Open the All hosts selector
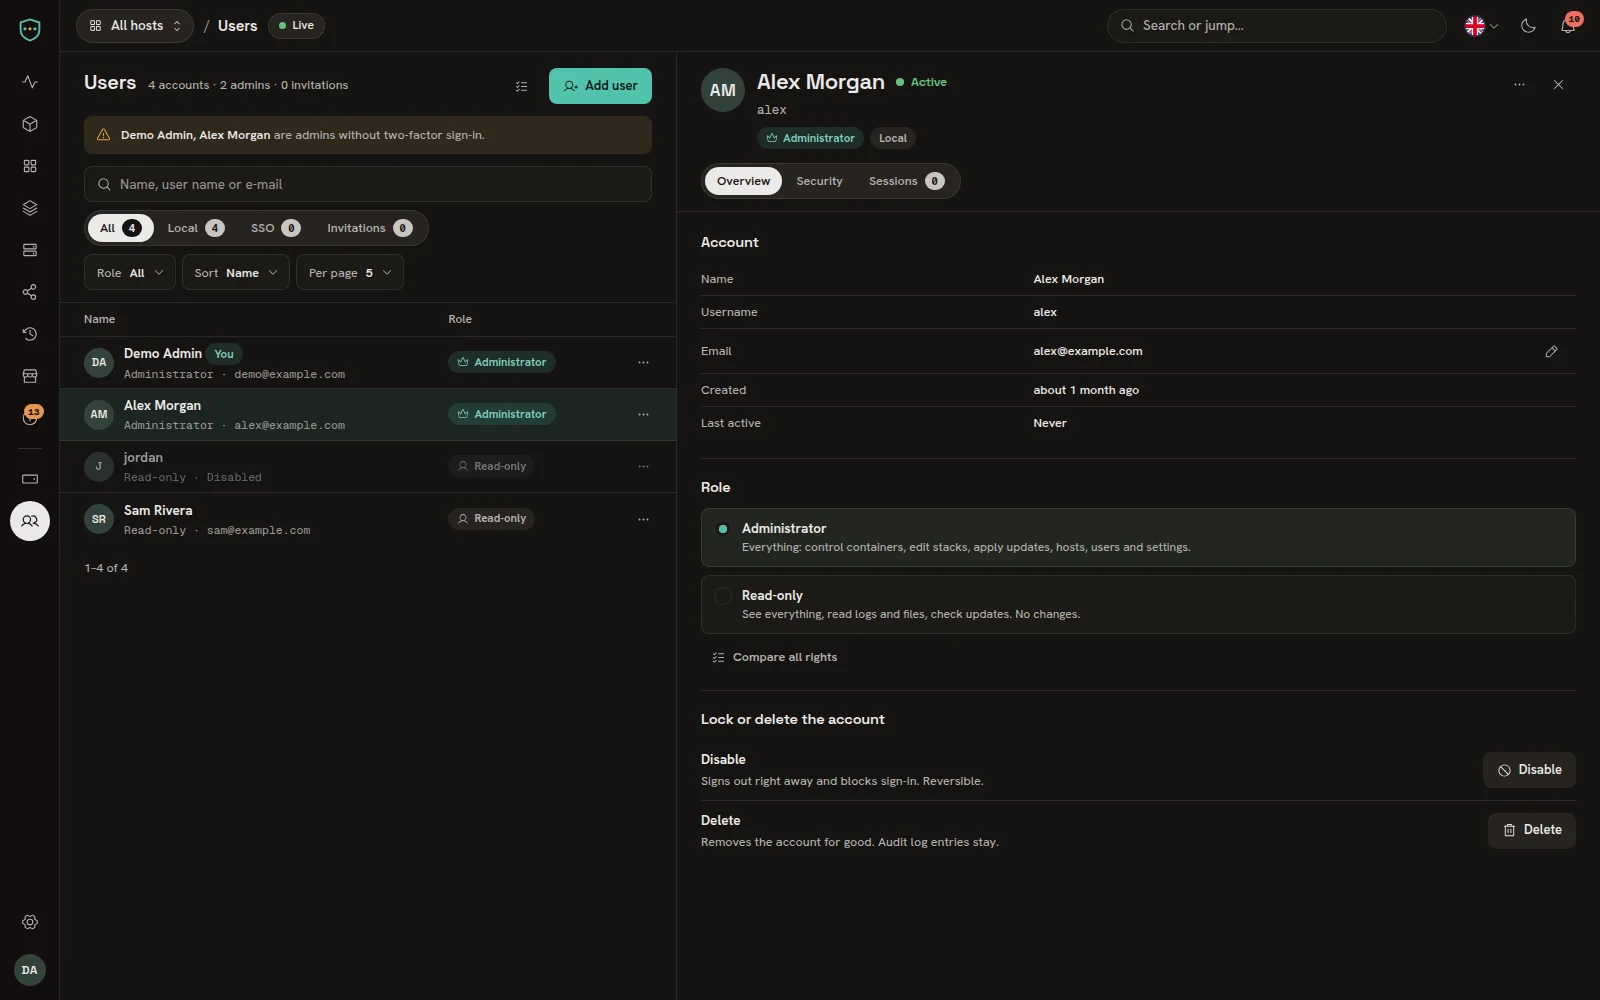The height and width of the screenshot is (1000, 1600). pos(135,26)
